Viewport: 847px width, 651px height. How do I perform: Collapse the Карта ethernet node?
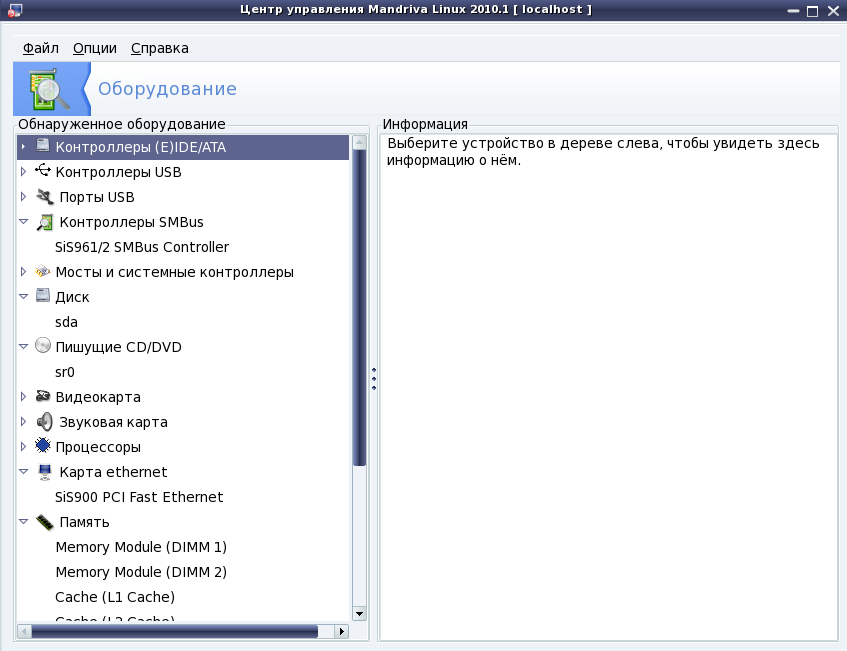(x=23, y=472)
